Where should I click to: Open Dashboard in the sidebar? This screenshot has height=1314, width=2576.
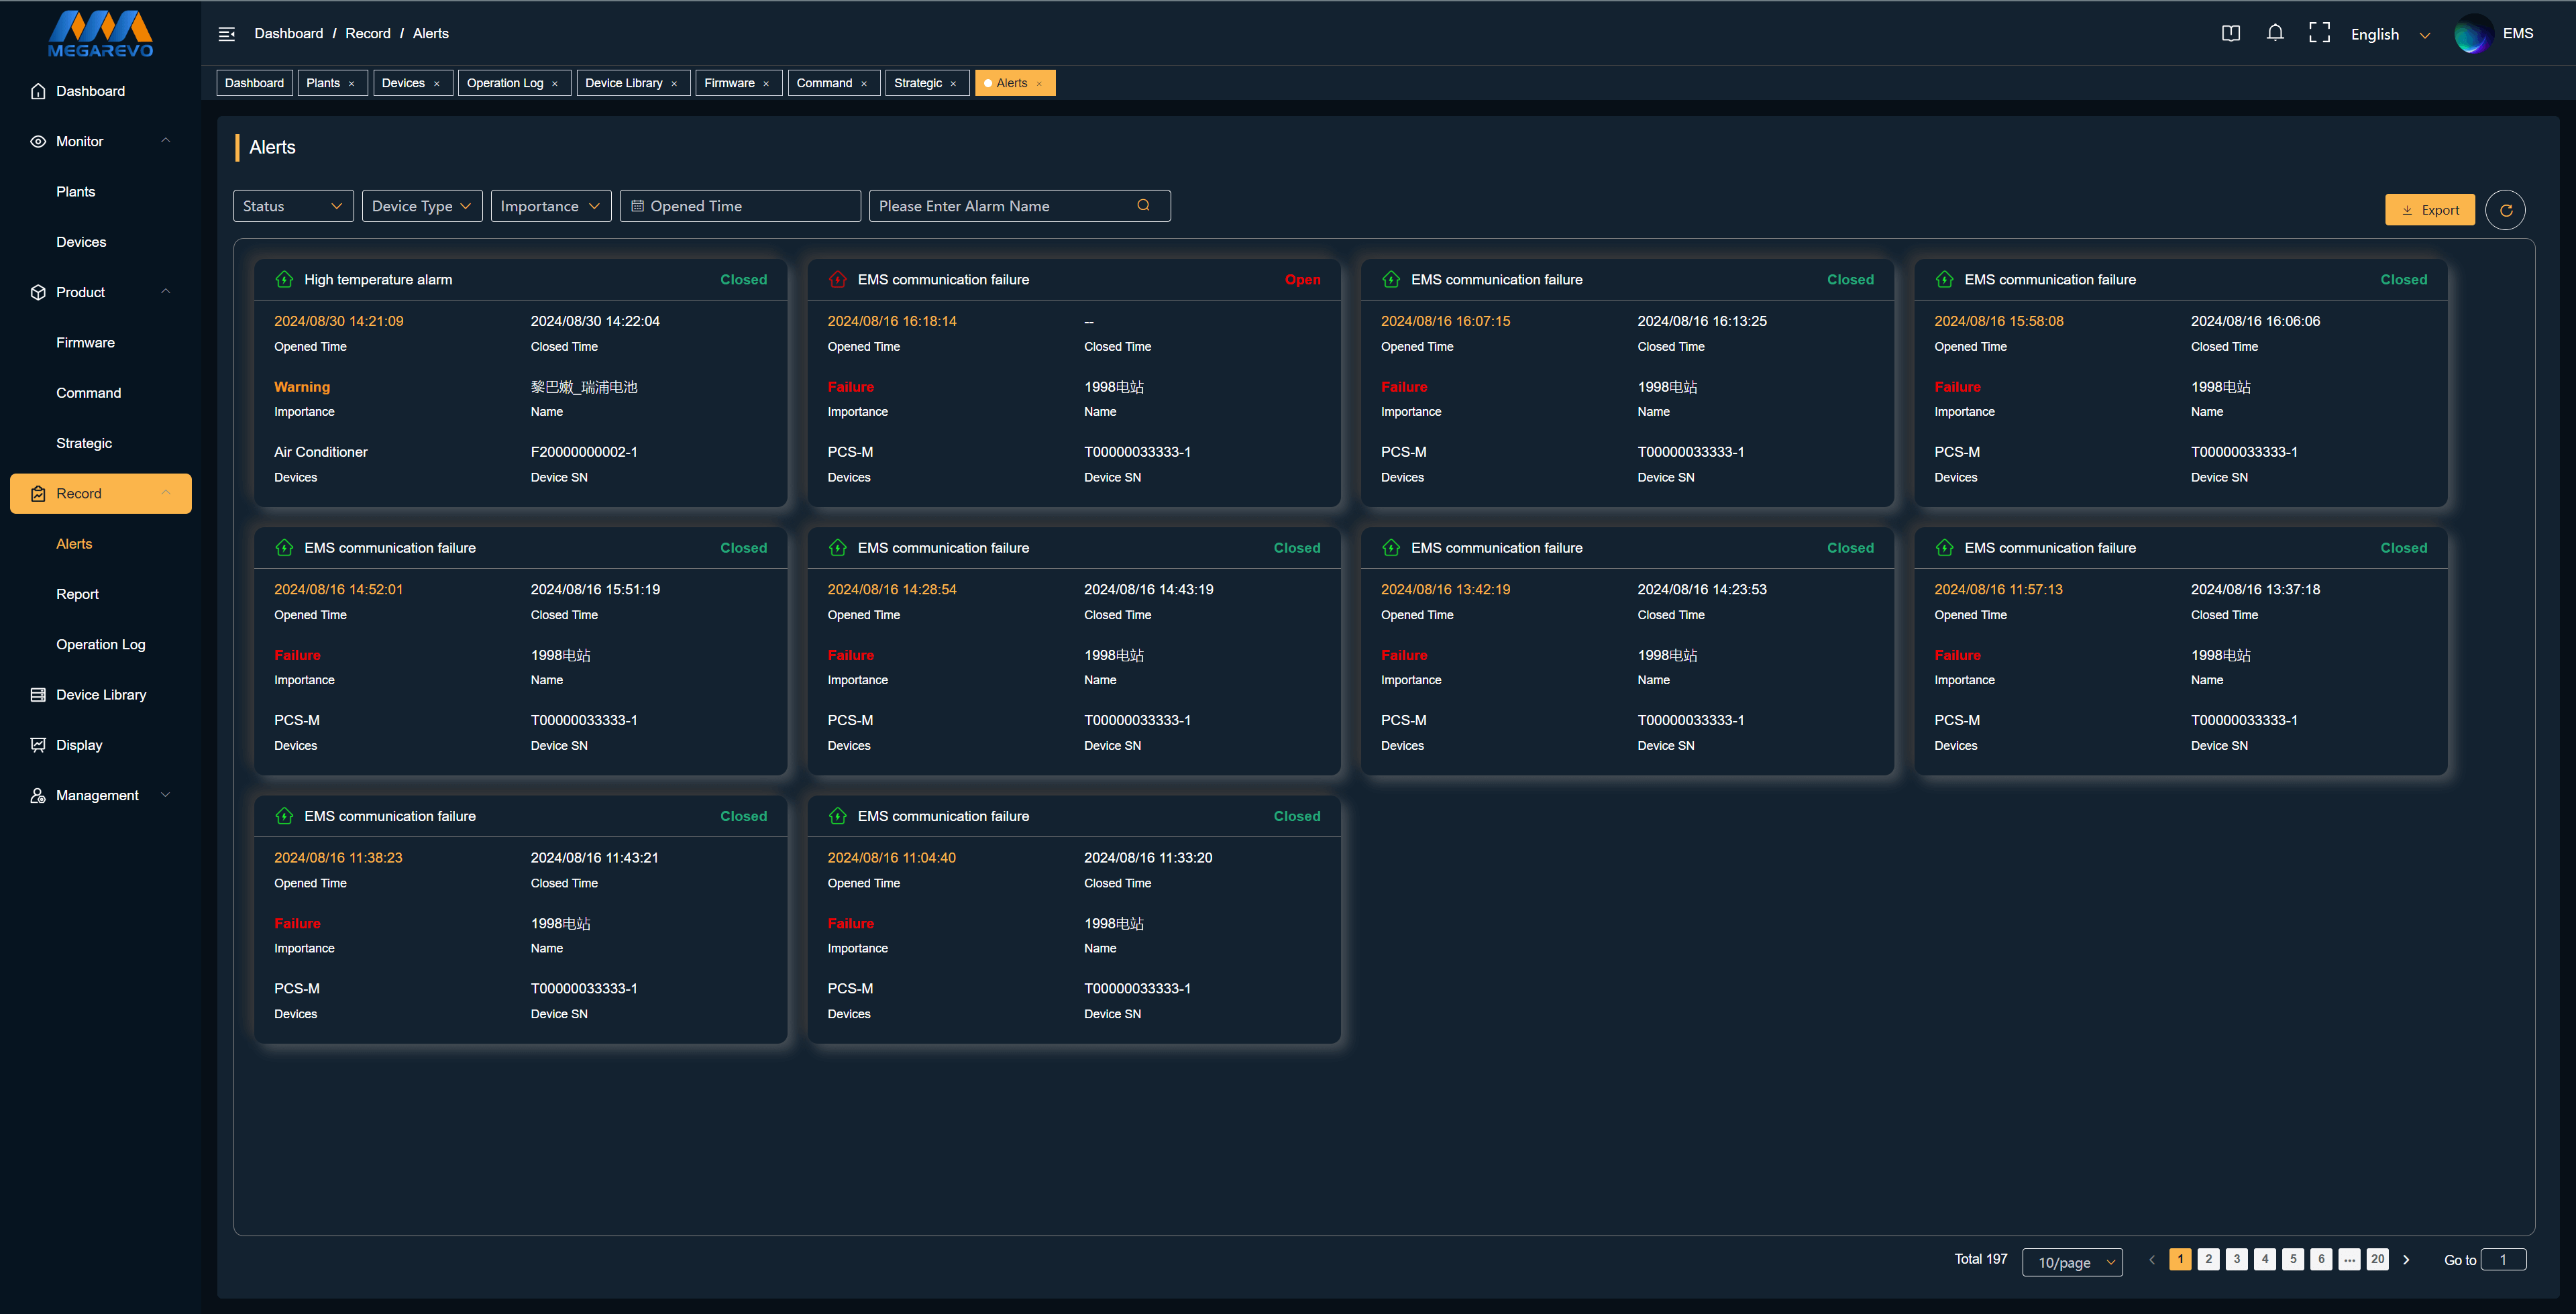[x=90, y=91]
